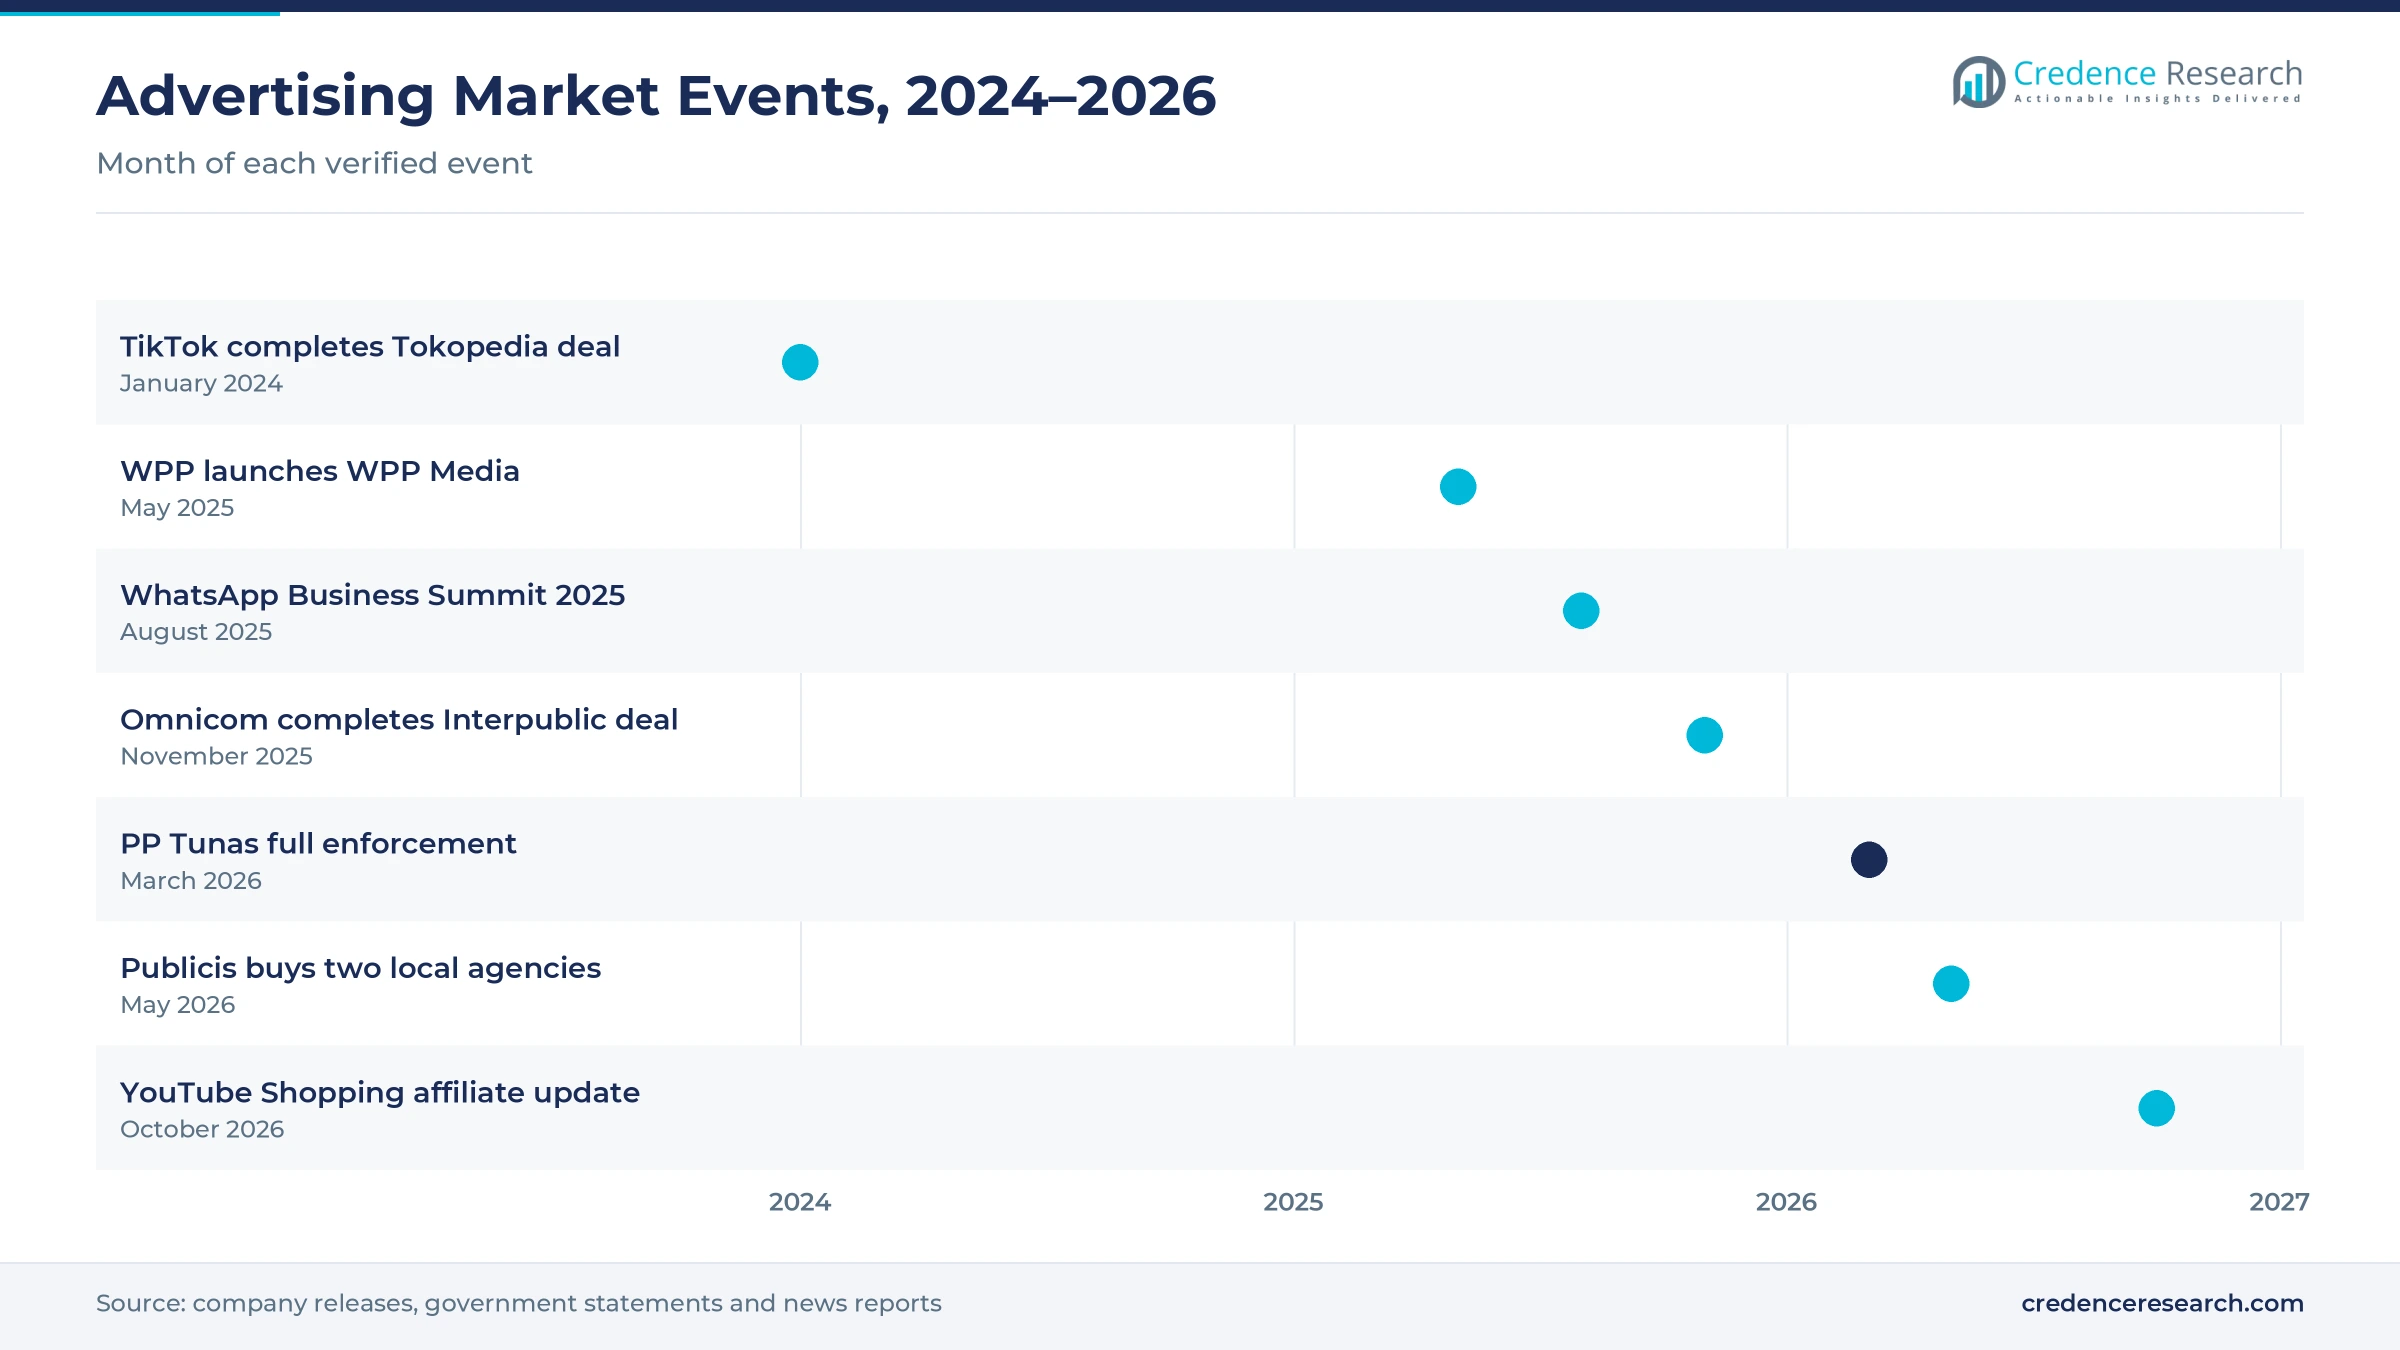
Task: Click the 'PP Tunas full enforcement' label
Action: coord(318,844)
